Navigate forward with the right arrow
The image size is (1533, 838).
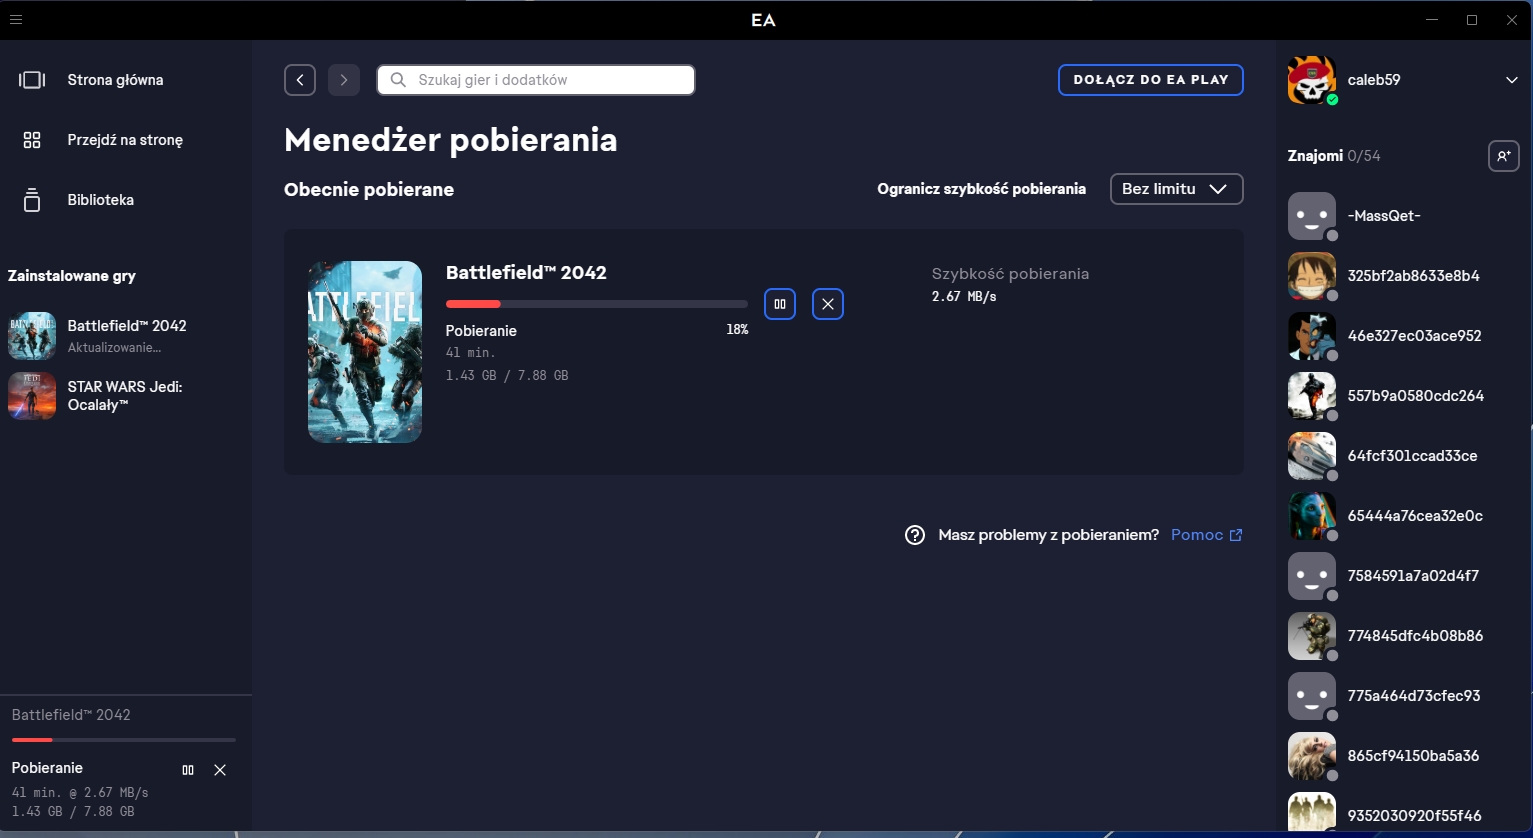tap(344, 80)
